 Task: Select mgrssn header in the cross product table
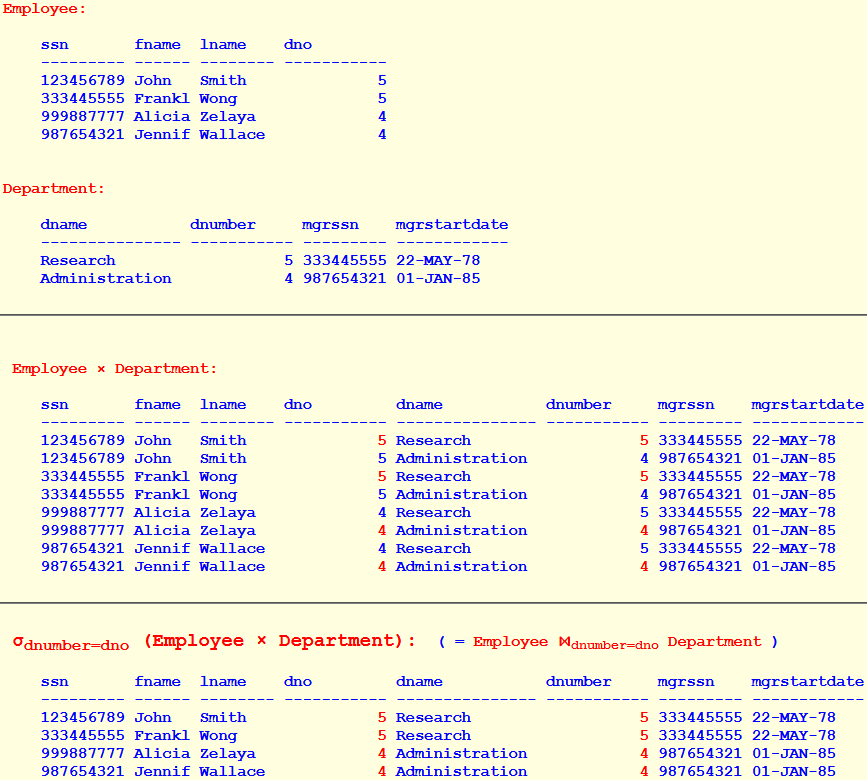(685, 404)
